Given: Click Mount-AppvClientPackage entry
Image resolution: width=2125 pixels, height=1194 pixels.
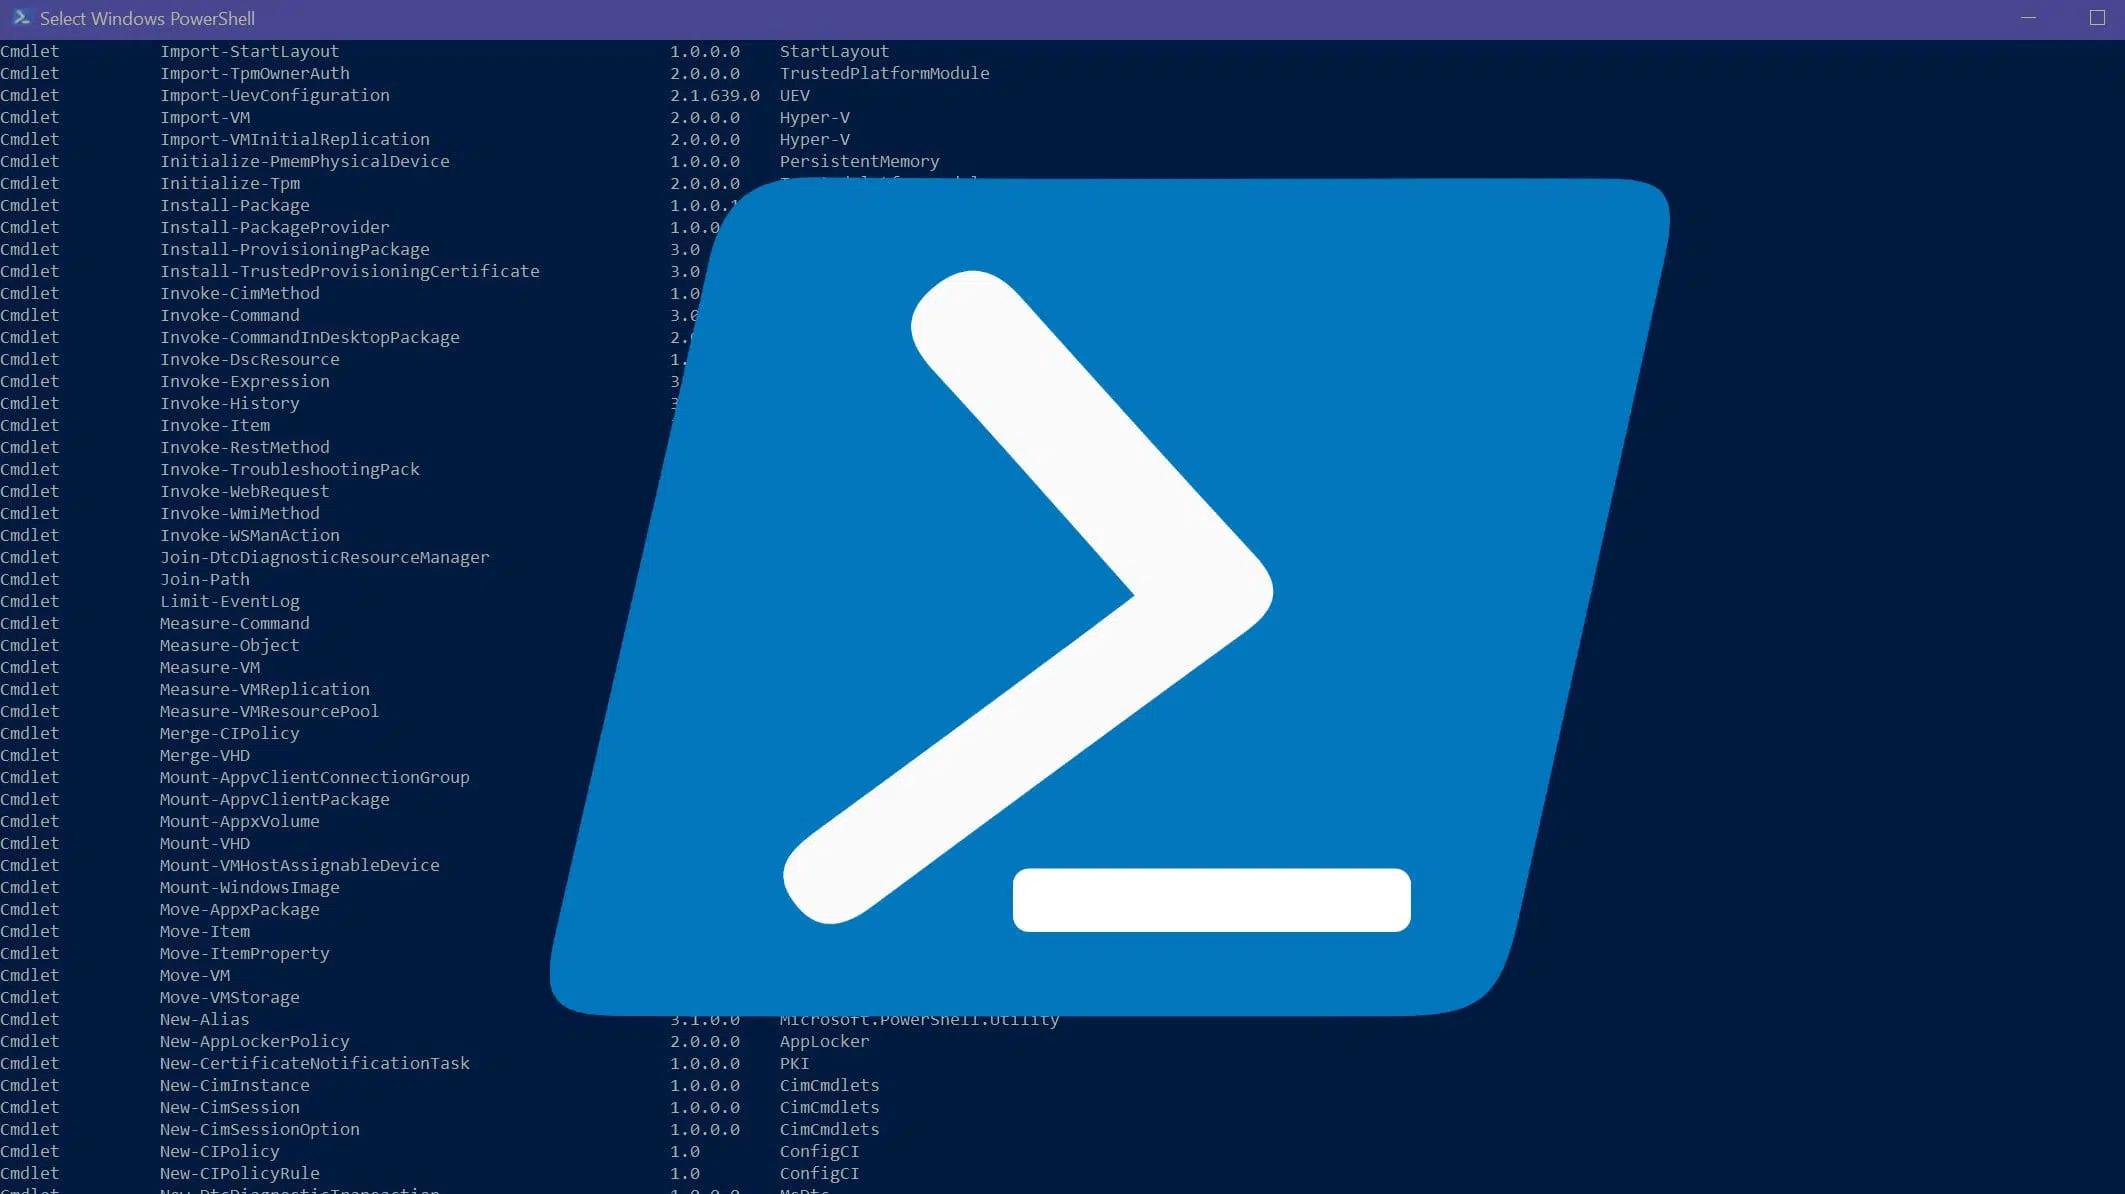Looking at the screenshot, I should click(x=275, y=800).
